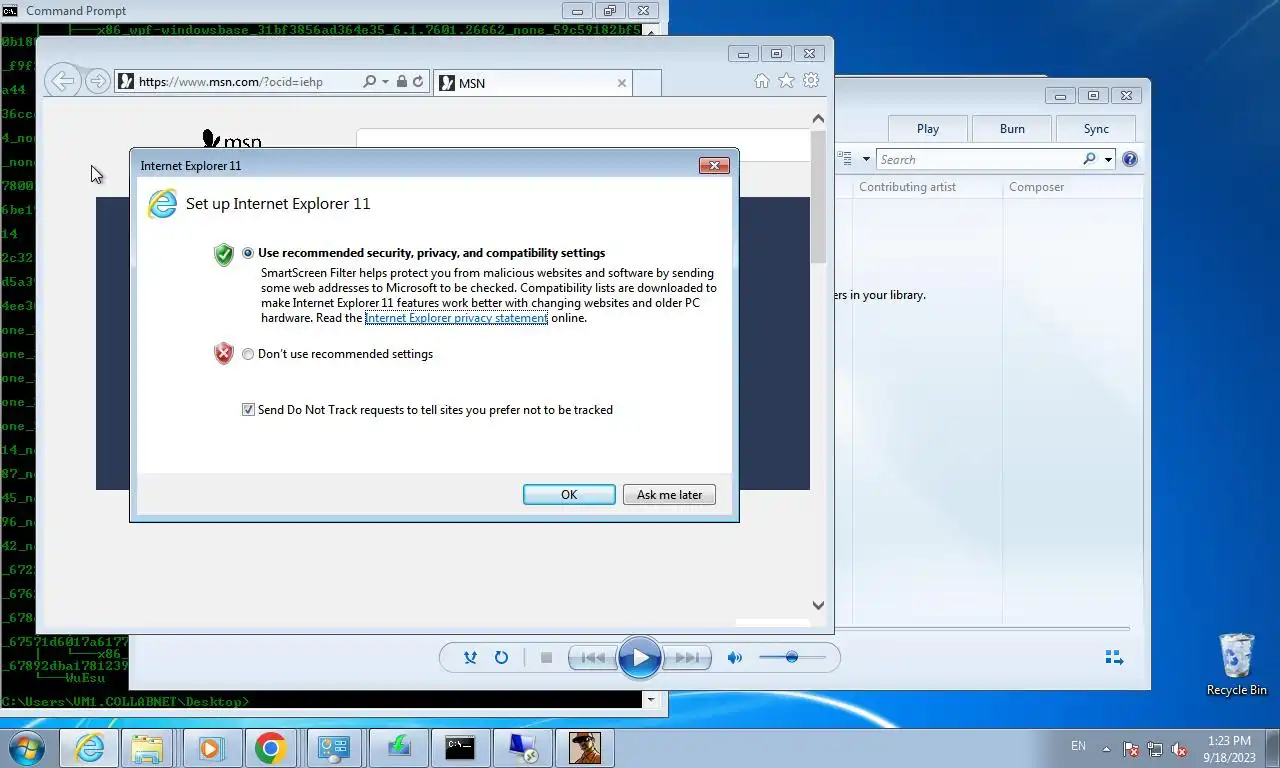Open File Explorer from taskbar

pyautogui.click(x=147, y=748)
